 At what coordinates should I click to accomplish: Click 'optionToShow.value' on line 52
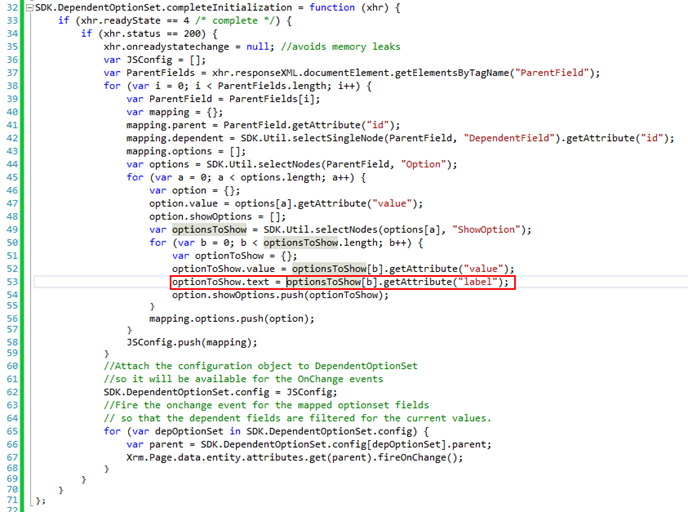coord(223,269)
